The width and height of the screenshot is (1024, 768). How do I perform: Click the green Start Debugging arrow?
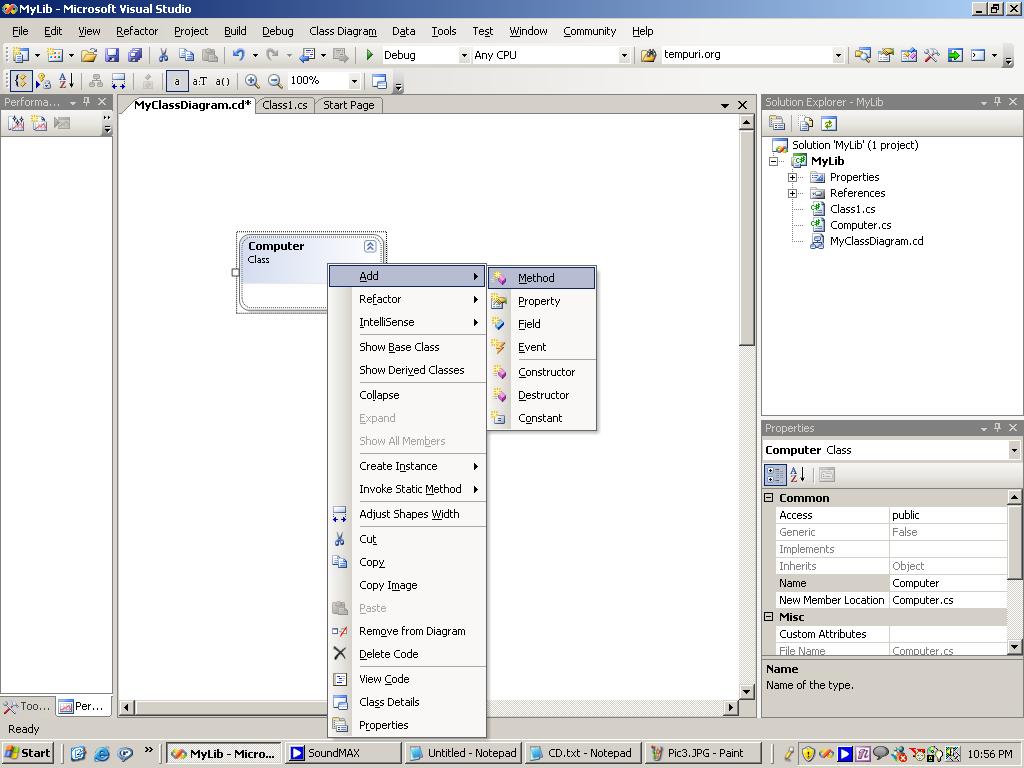[x=370, y=56]
